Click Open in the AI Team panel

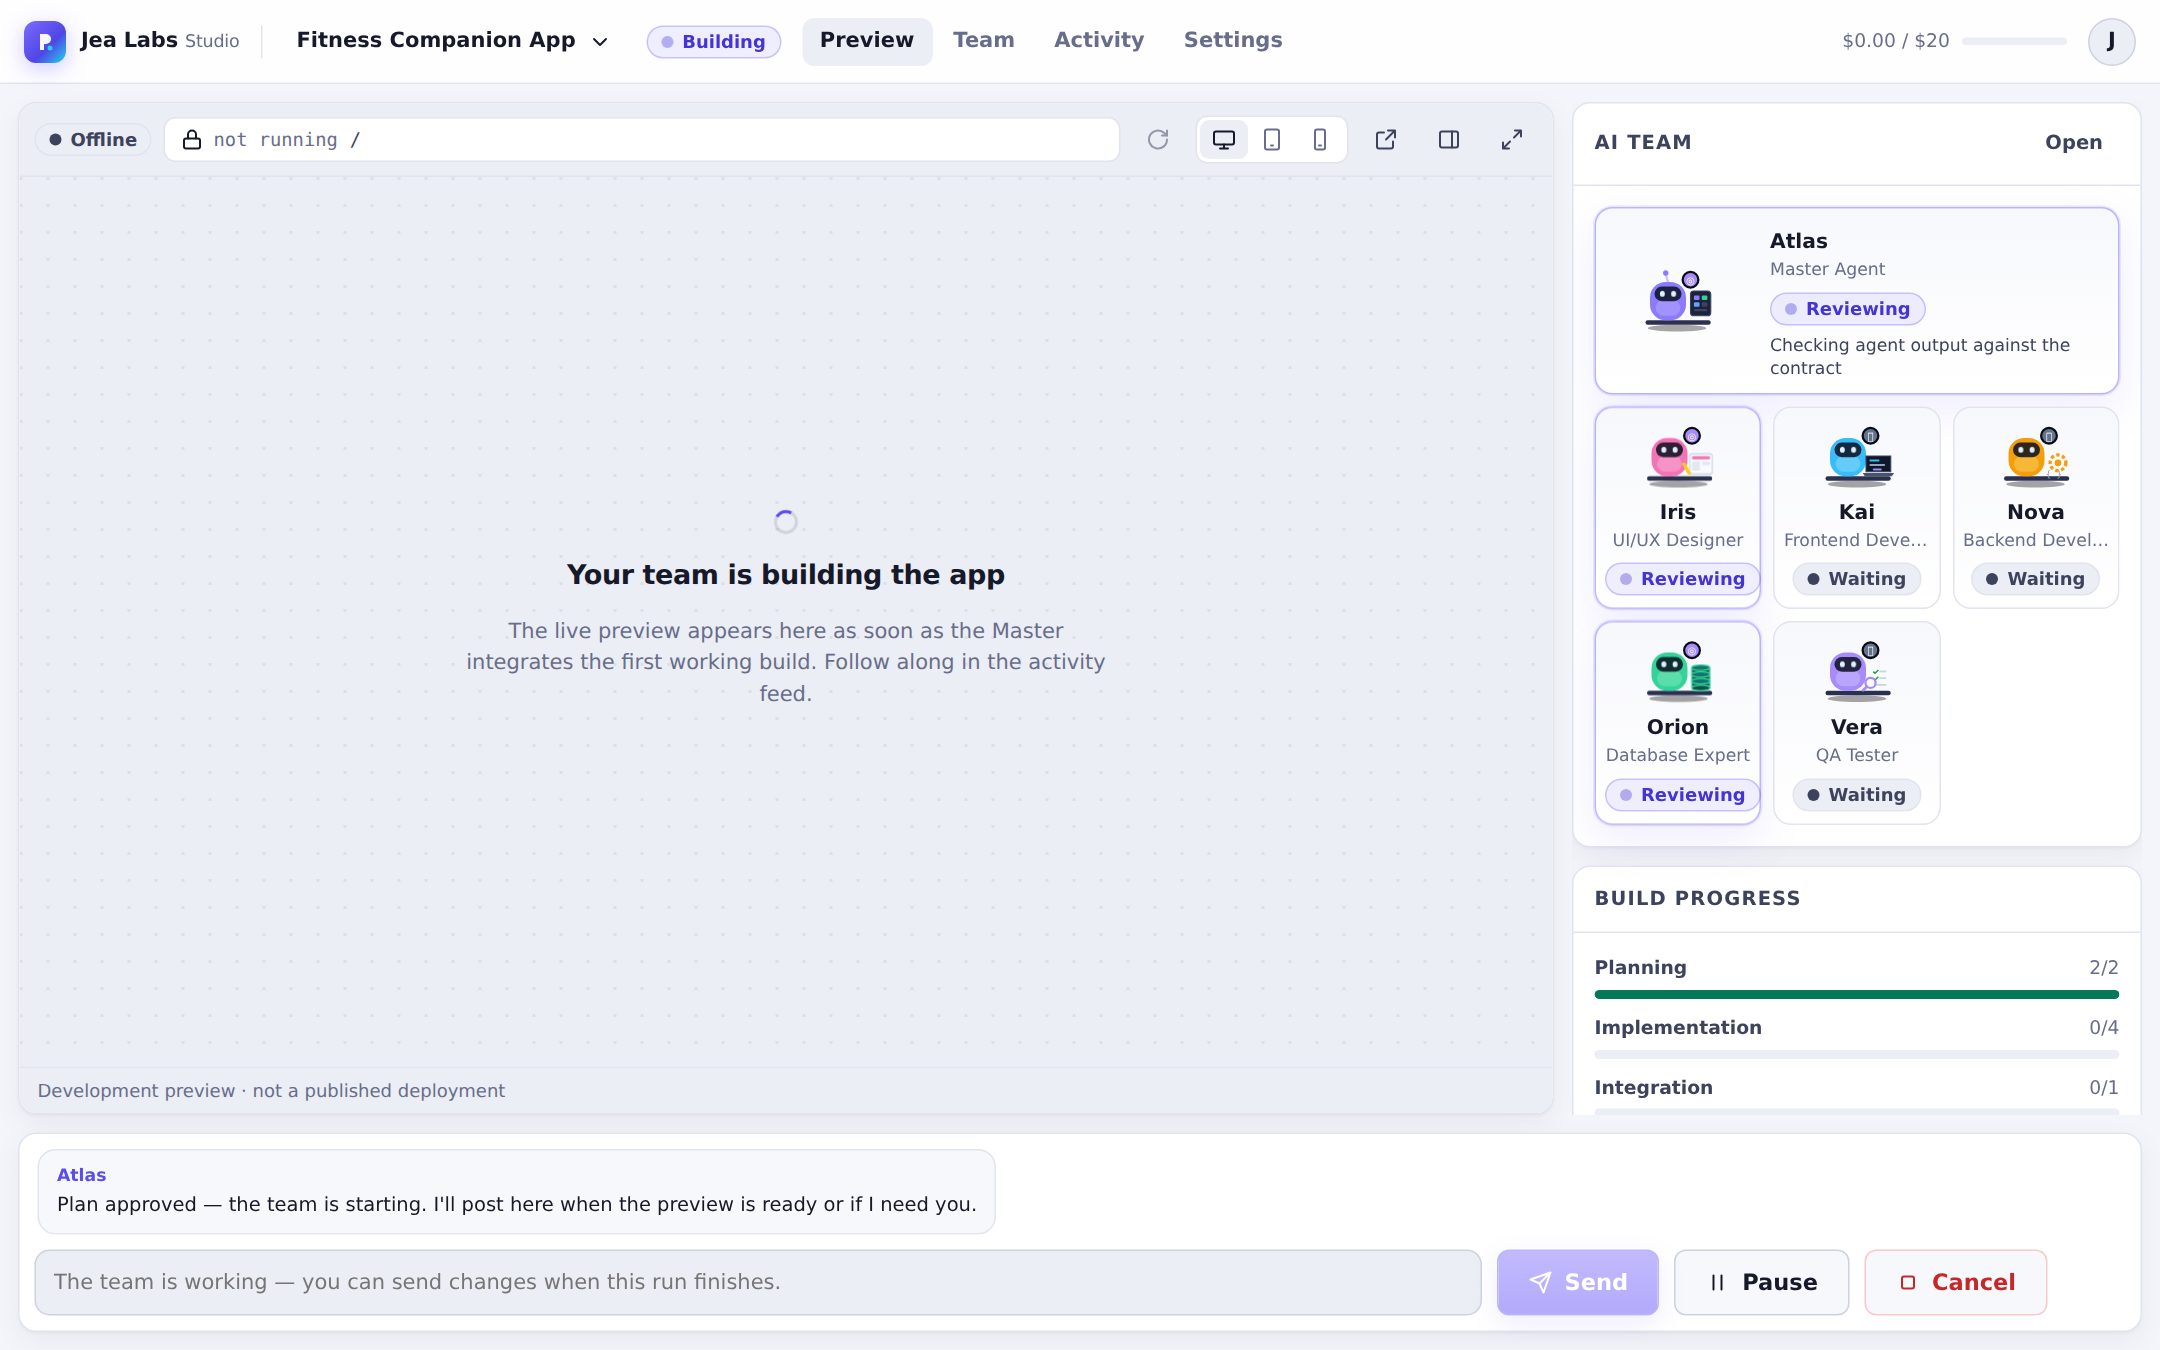2074,142
